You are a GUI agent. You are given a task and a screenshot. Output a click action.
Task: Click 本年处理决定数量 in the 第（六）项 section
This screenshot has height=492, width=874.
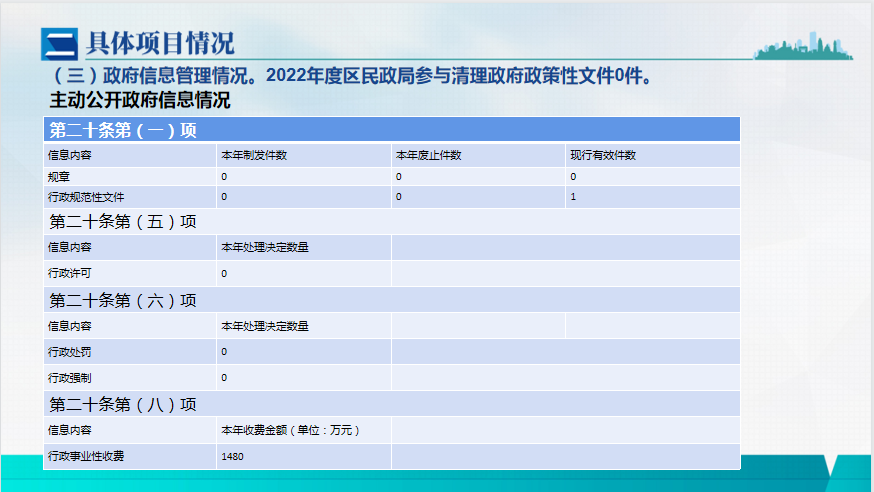[x=265, y=327]
